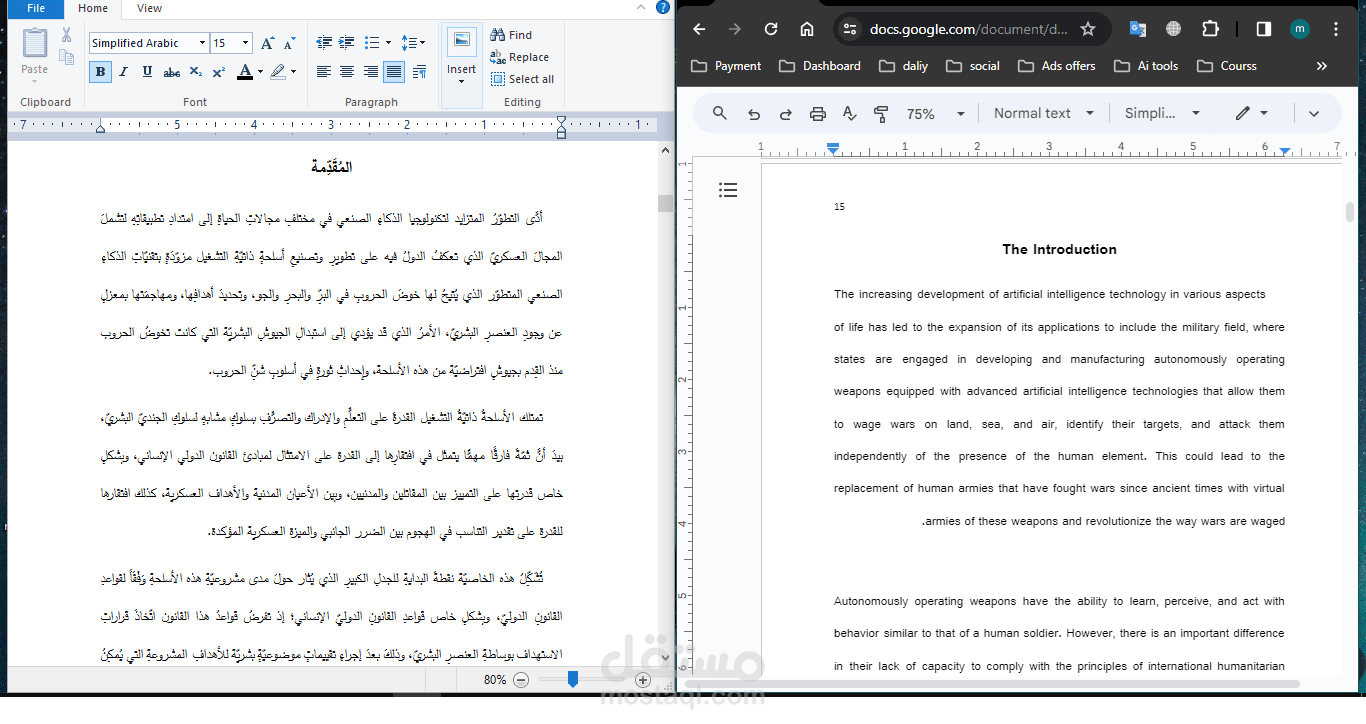The height and width of the screenshot is (724, 1366).
Task: Open the font size 15 dropdown
Action: (x=247, y=43)
